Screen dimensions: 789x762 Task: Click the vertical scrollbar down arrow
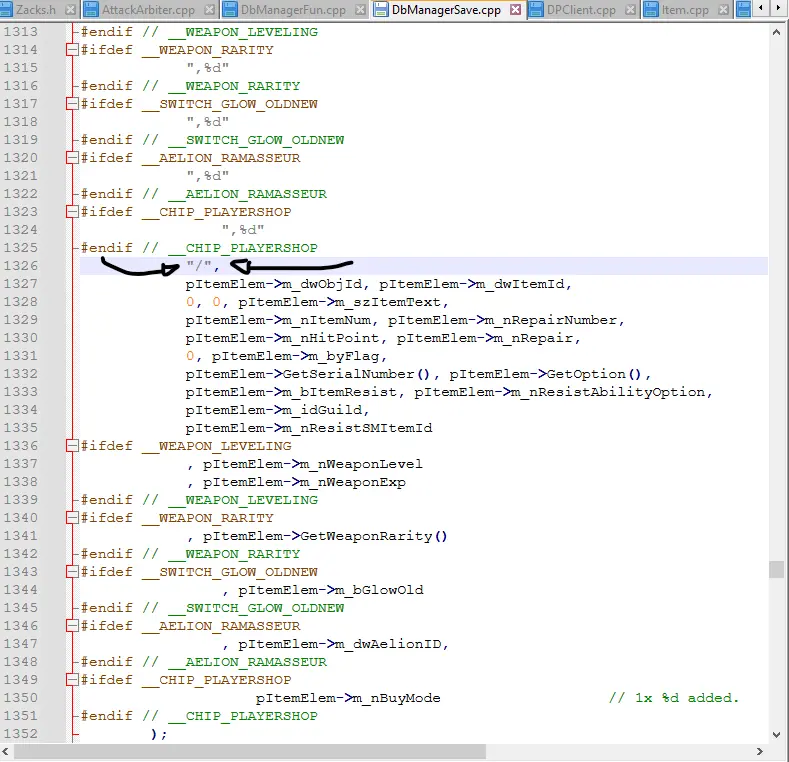coord(776,734)
